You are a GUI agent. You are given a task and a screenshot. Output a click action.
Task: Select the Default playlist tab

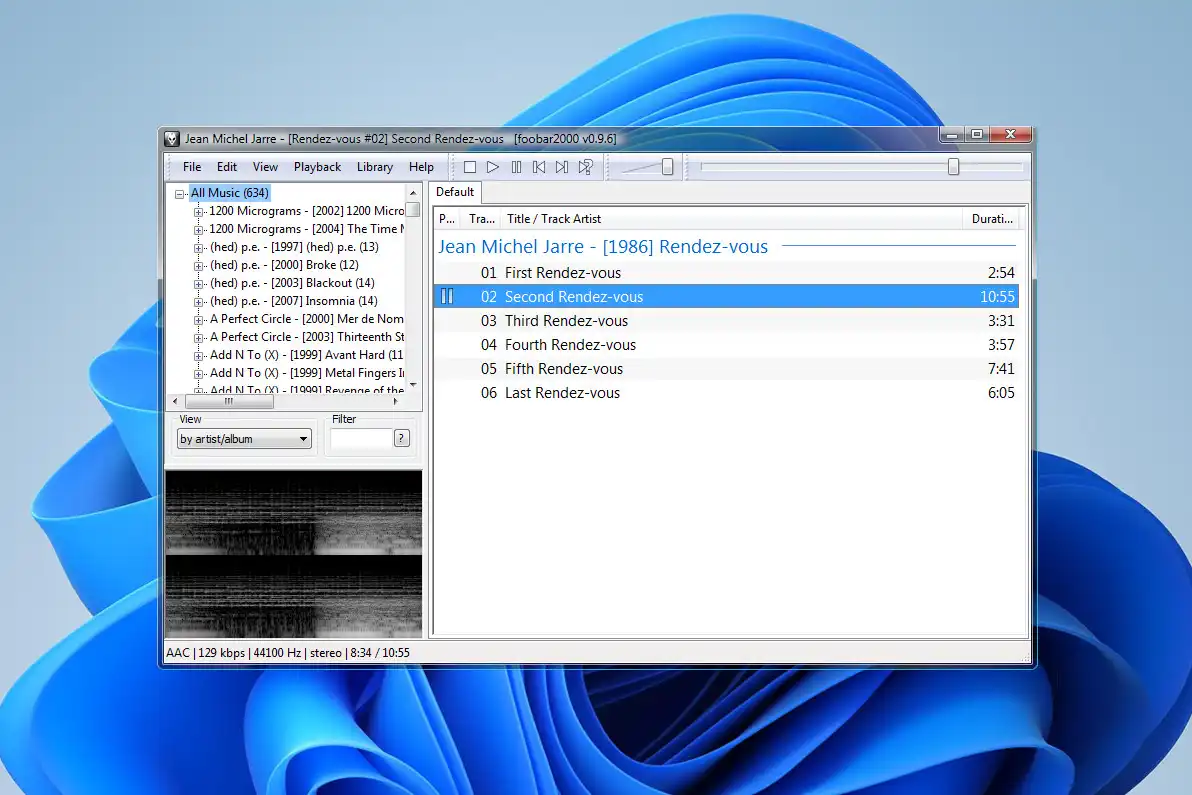pyautogui.click(x=455, y=192)
